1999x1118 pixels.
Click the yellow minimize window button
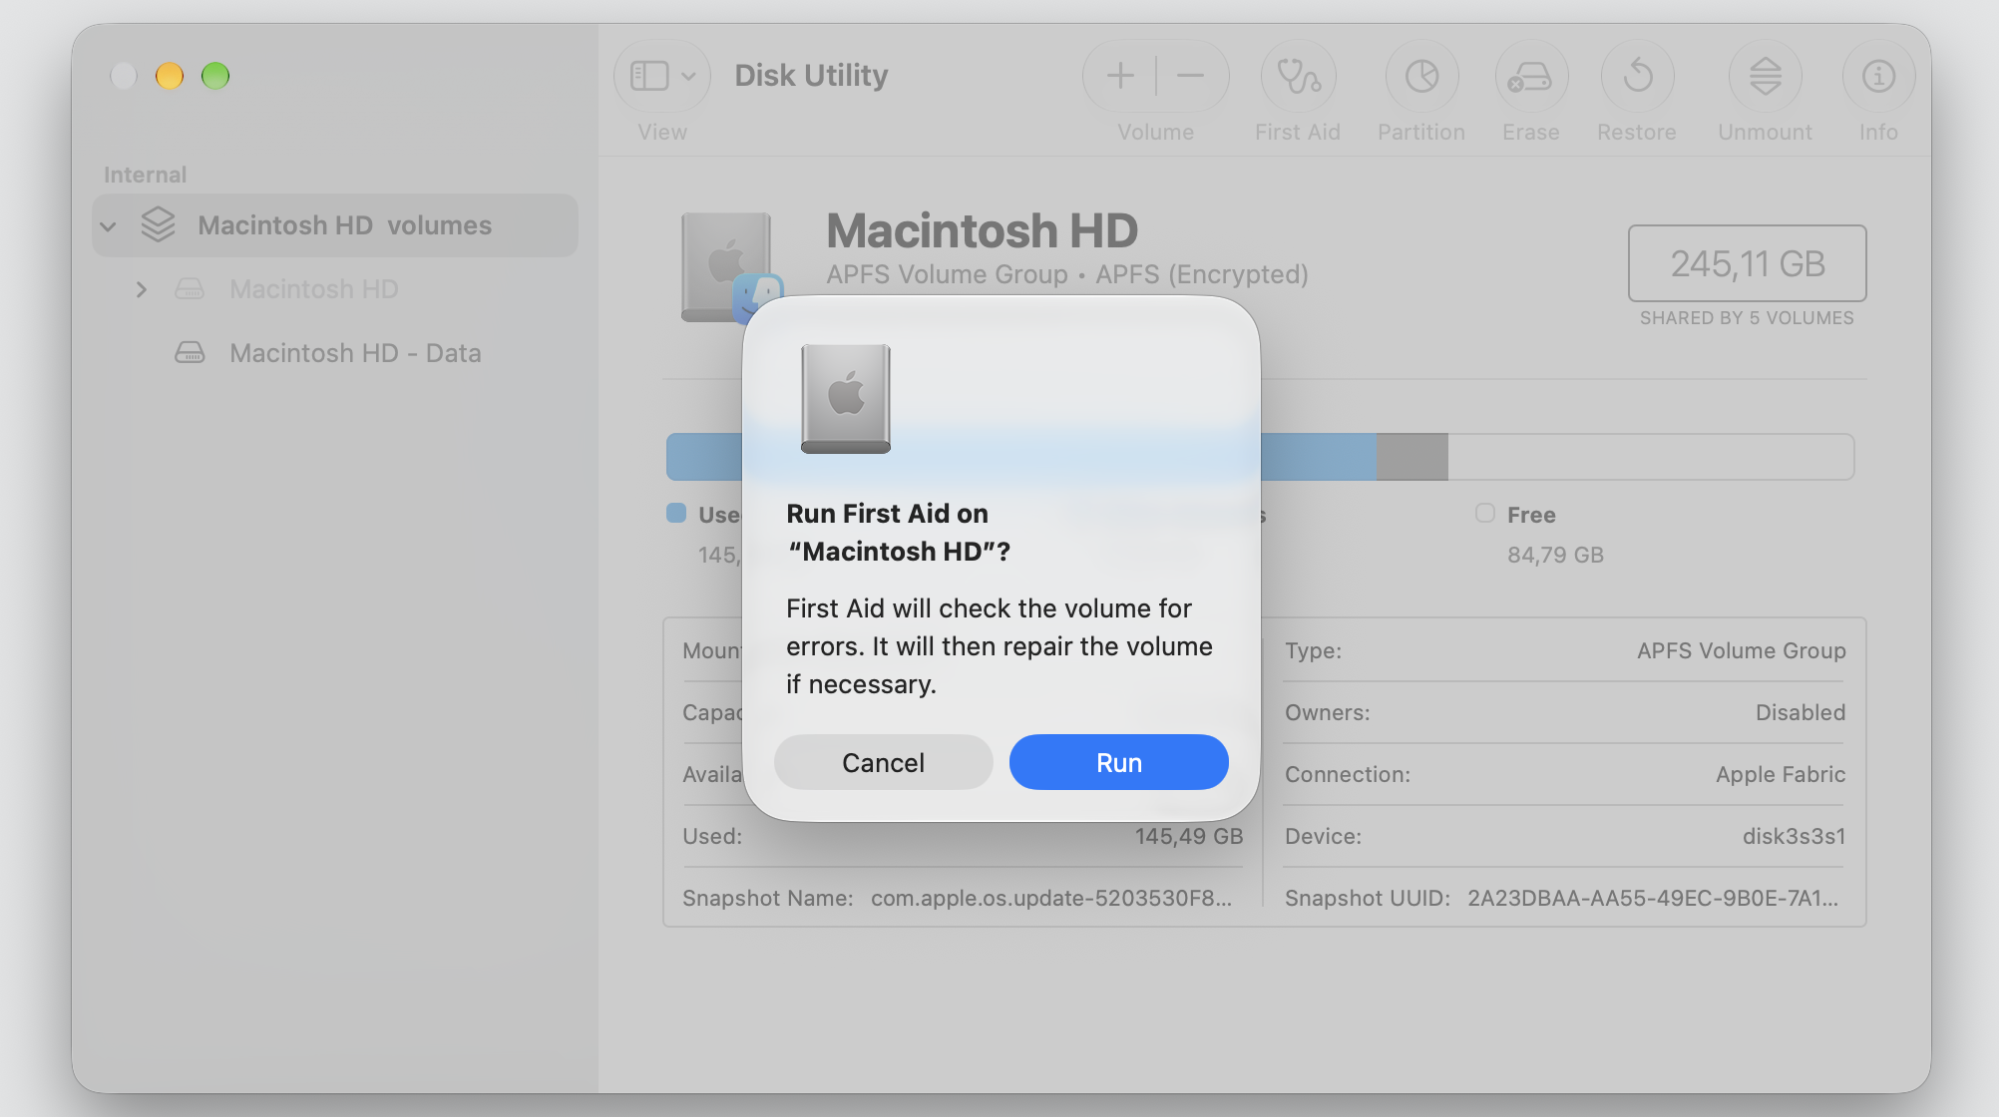169,76
